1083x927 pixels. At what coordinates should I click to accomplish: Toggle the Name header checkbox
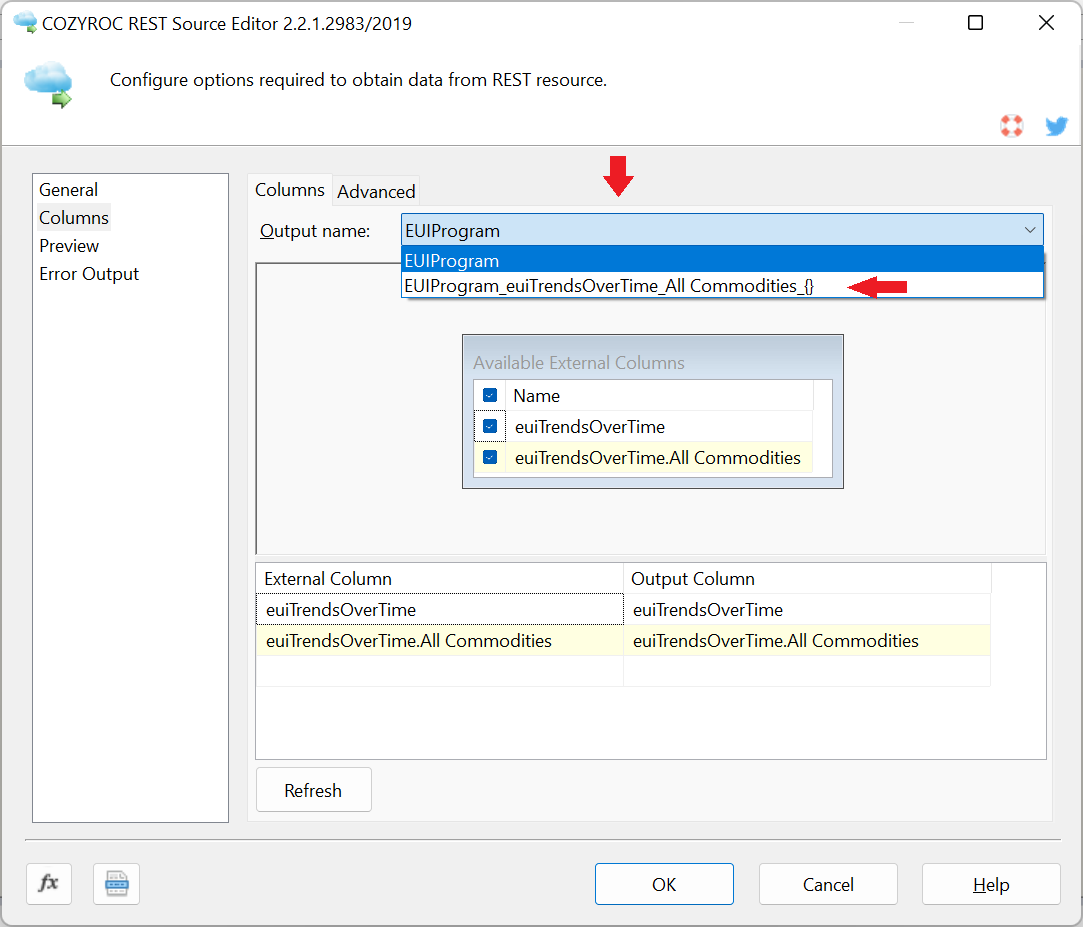point(490,395)
